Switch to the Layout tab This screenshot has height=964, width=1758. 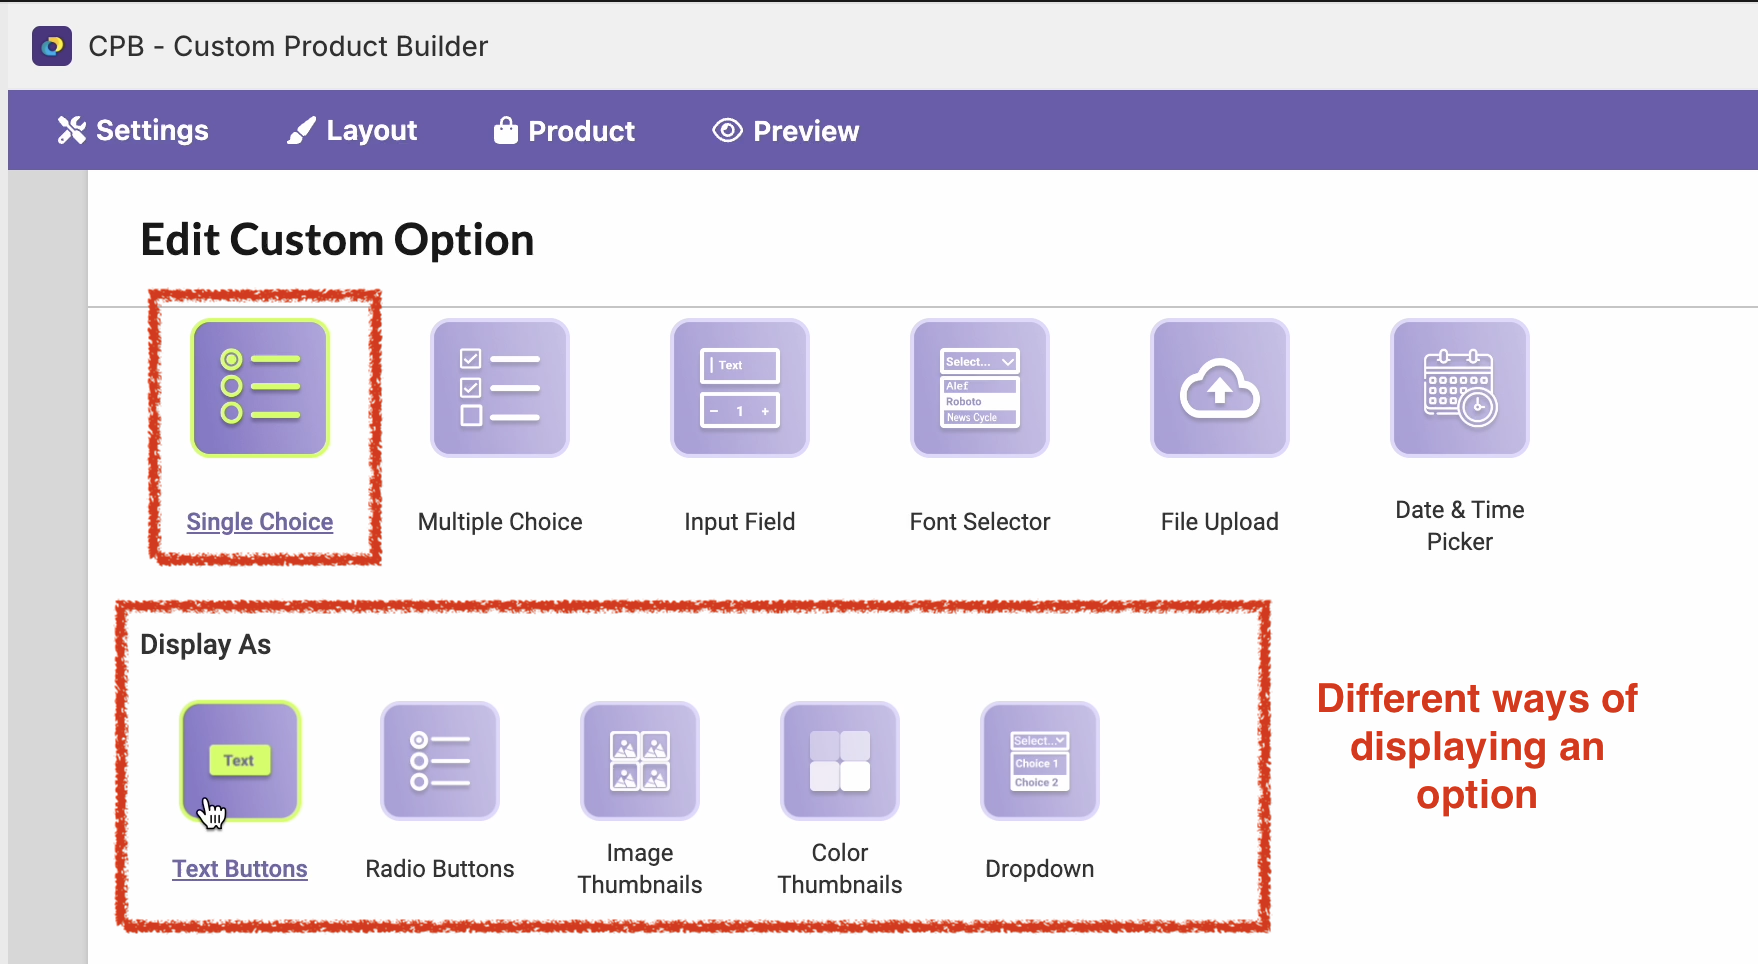352,131
